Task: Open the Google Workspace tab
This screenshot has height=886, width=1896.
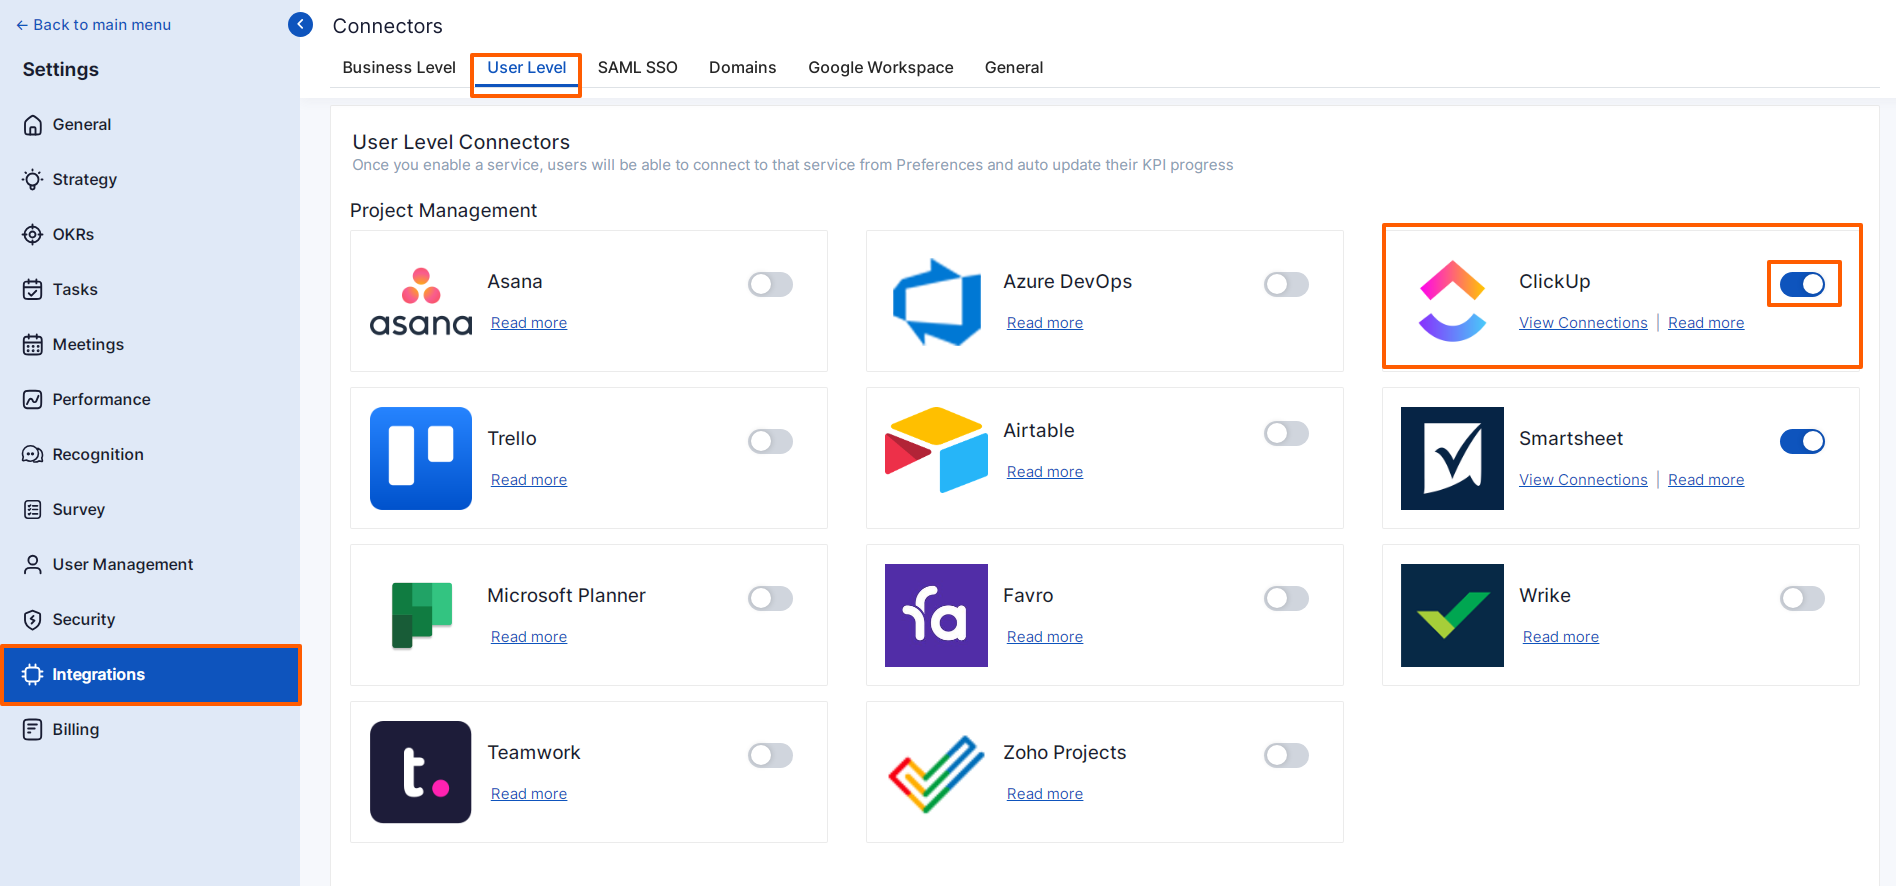Action: (881, 67)
